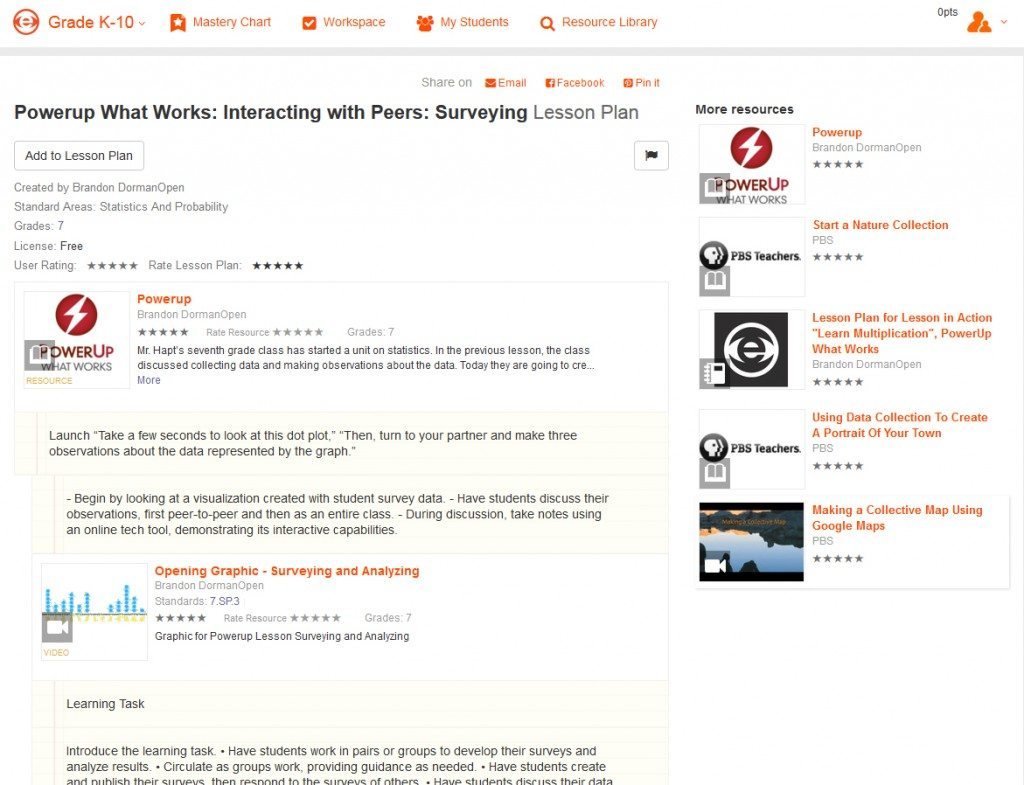This screenshot has width=1024, height=785.
Task: Open the My Students page
Action: click(463, 21)
